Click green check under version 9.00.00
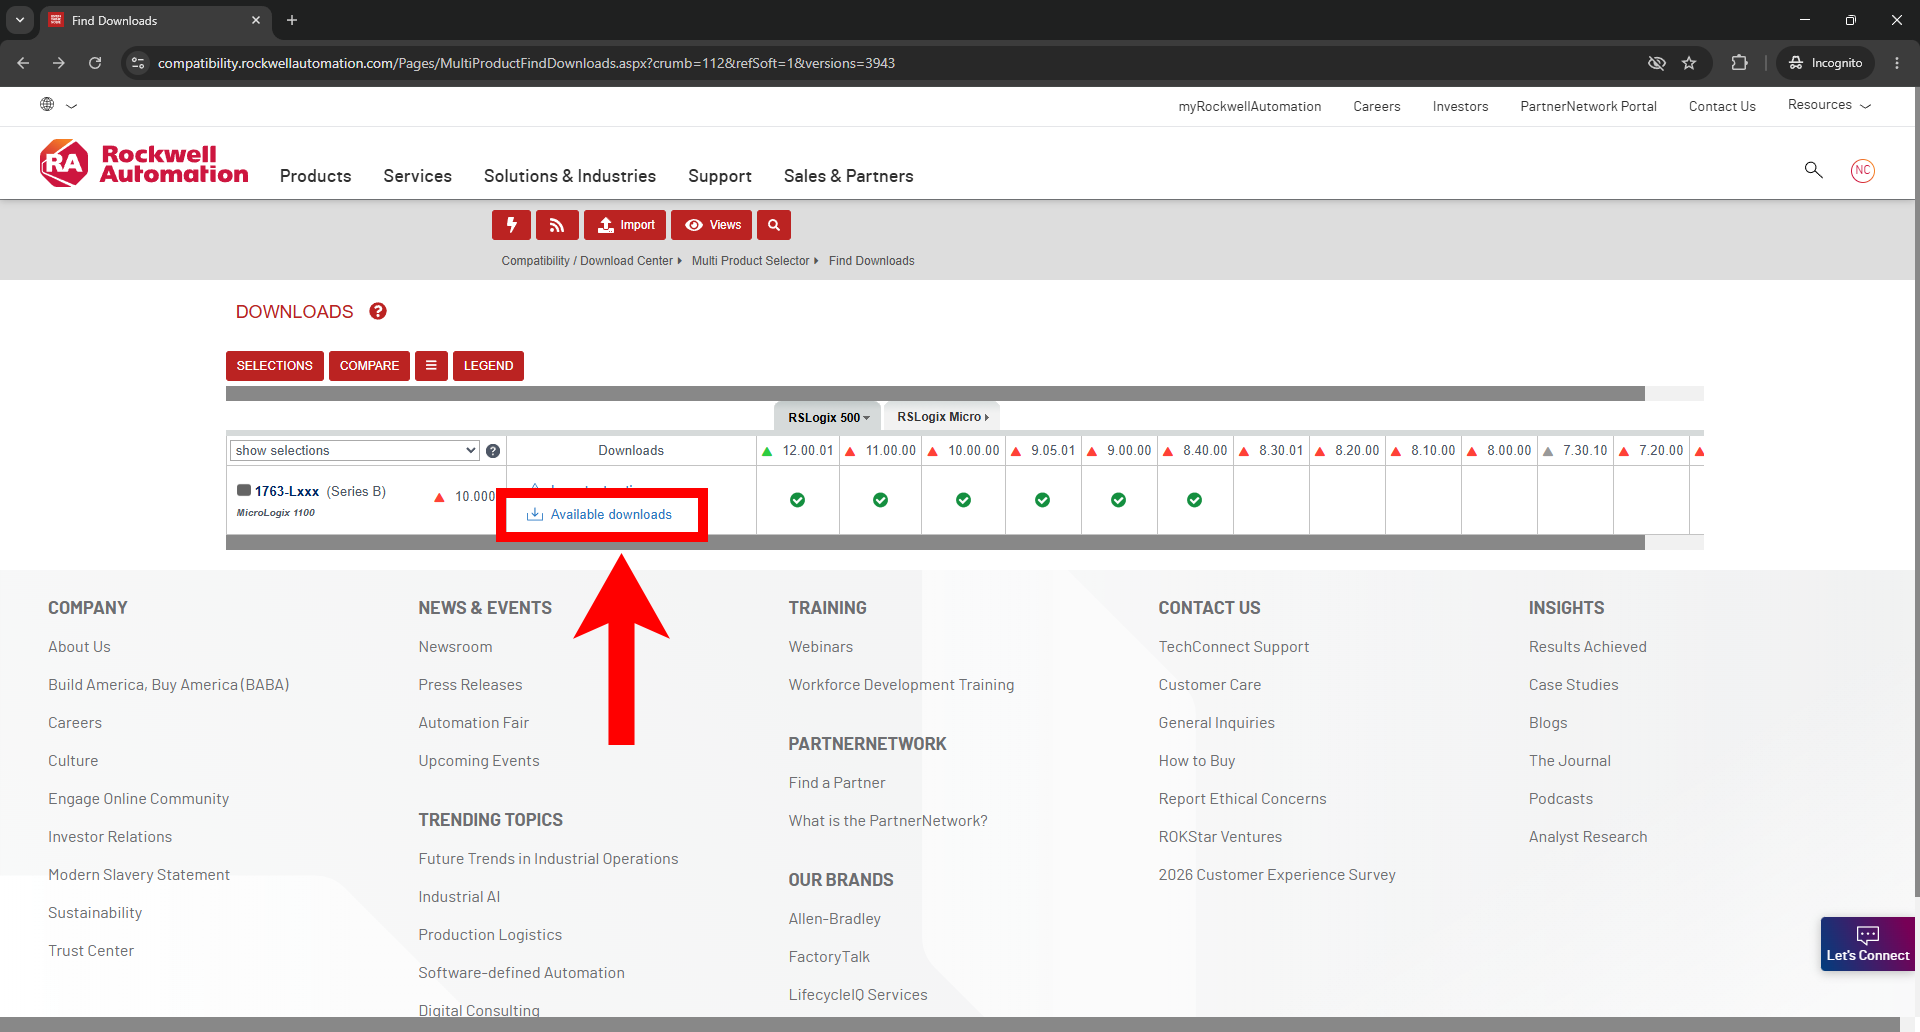This screenshot has width=1920, height=1032. coord(1118,500)
